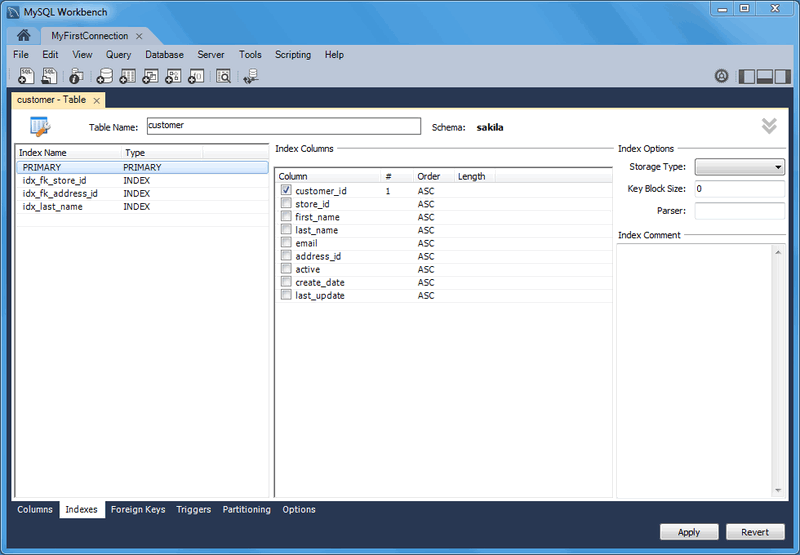Toggle the bottom output panel visibility

point(765,76)
